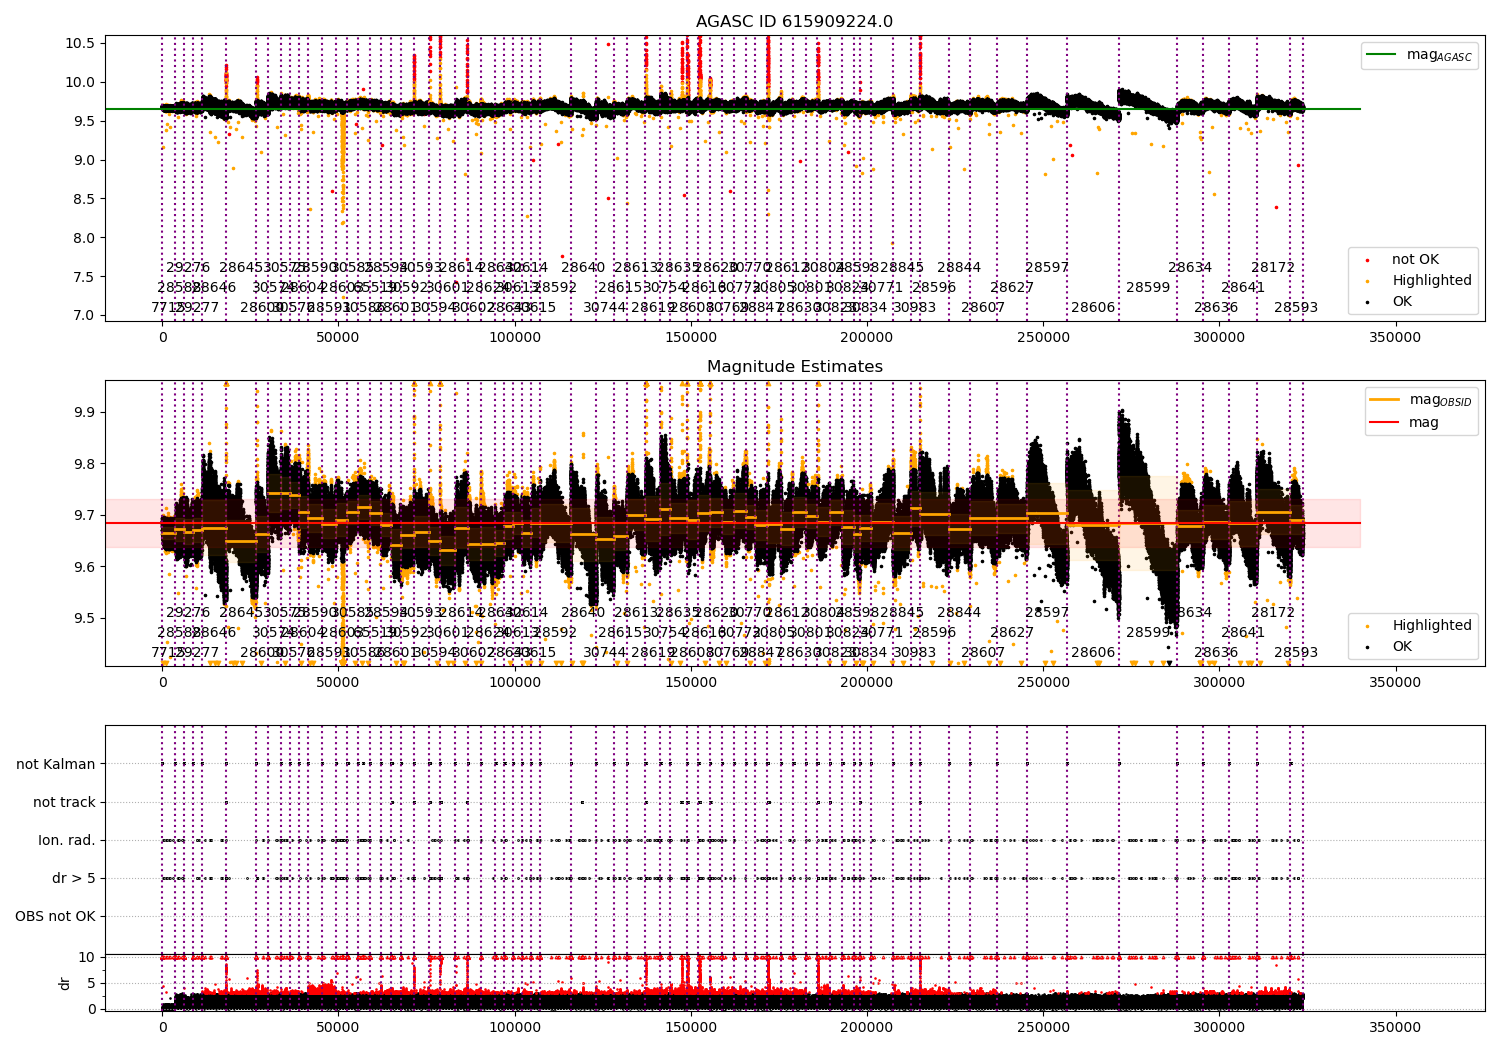Click obsid label '28172' in Magnitude Estimates plot
Image resolution: width=1500 pixels, height=1050 pixels.
[1273, 612]
